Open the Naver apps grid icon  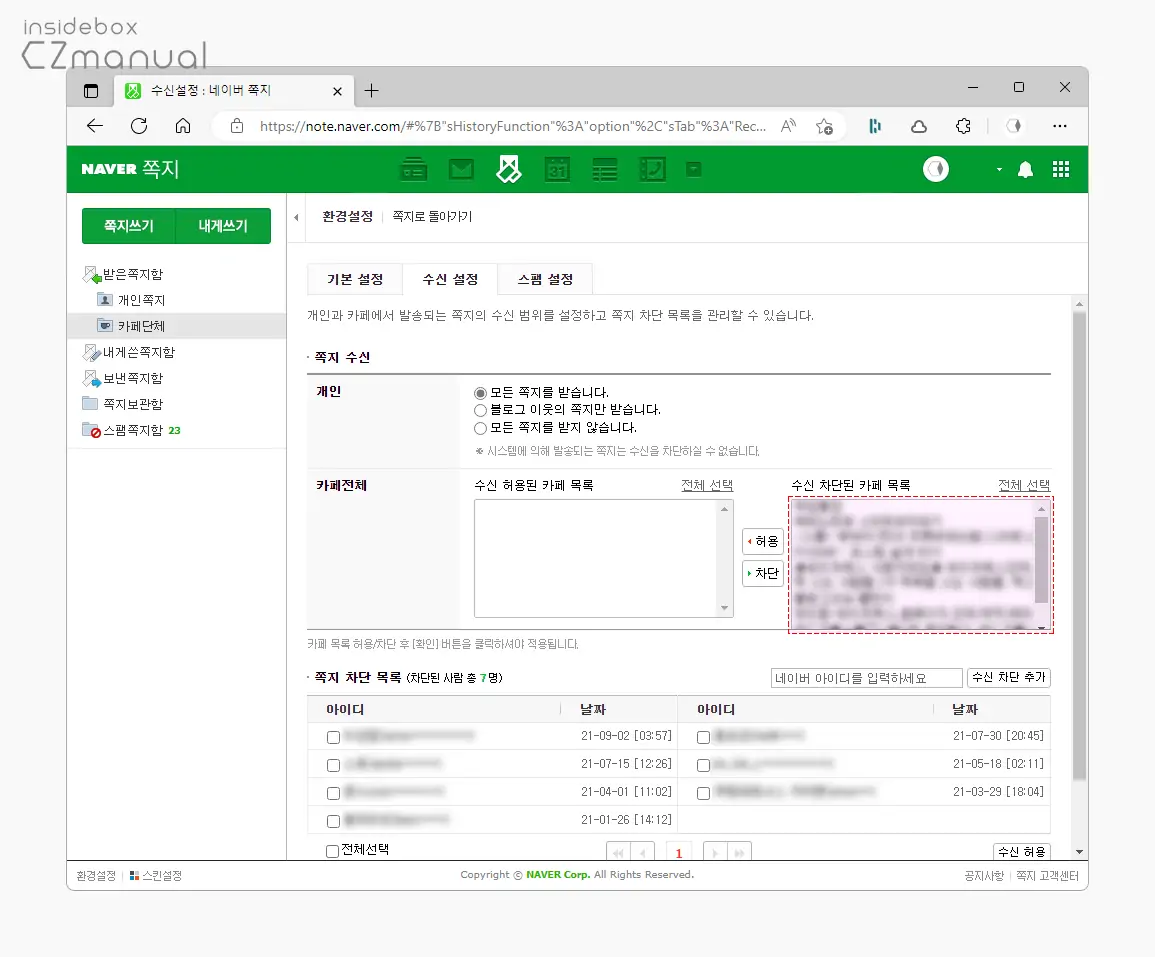click(1061, 170)
